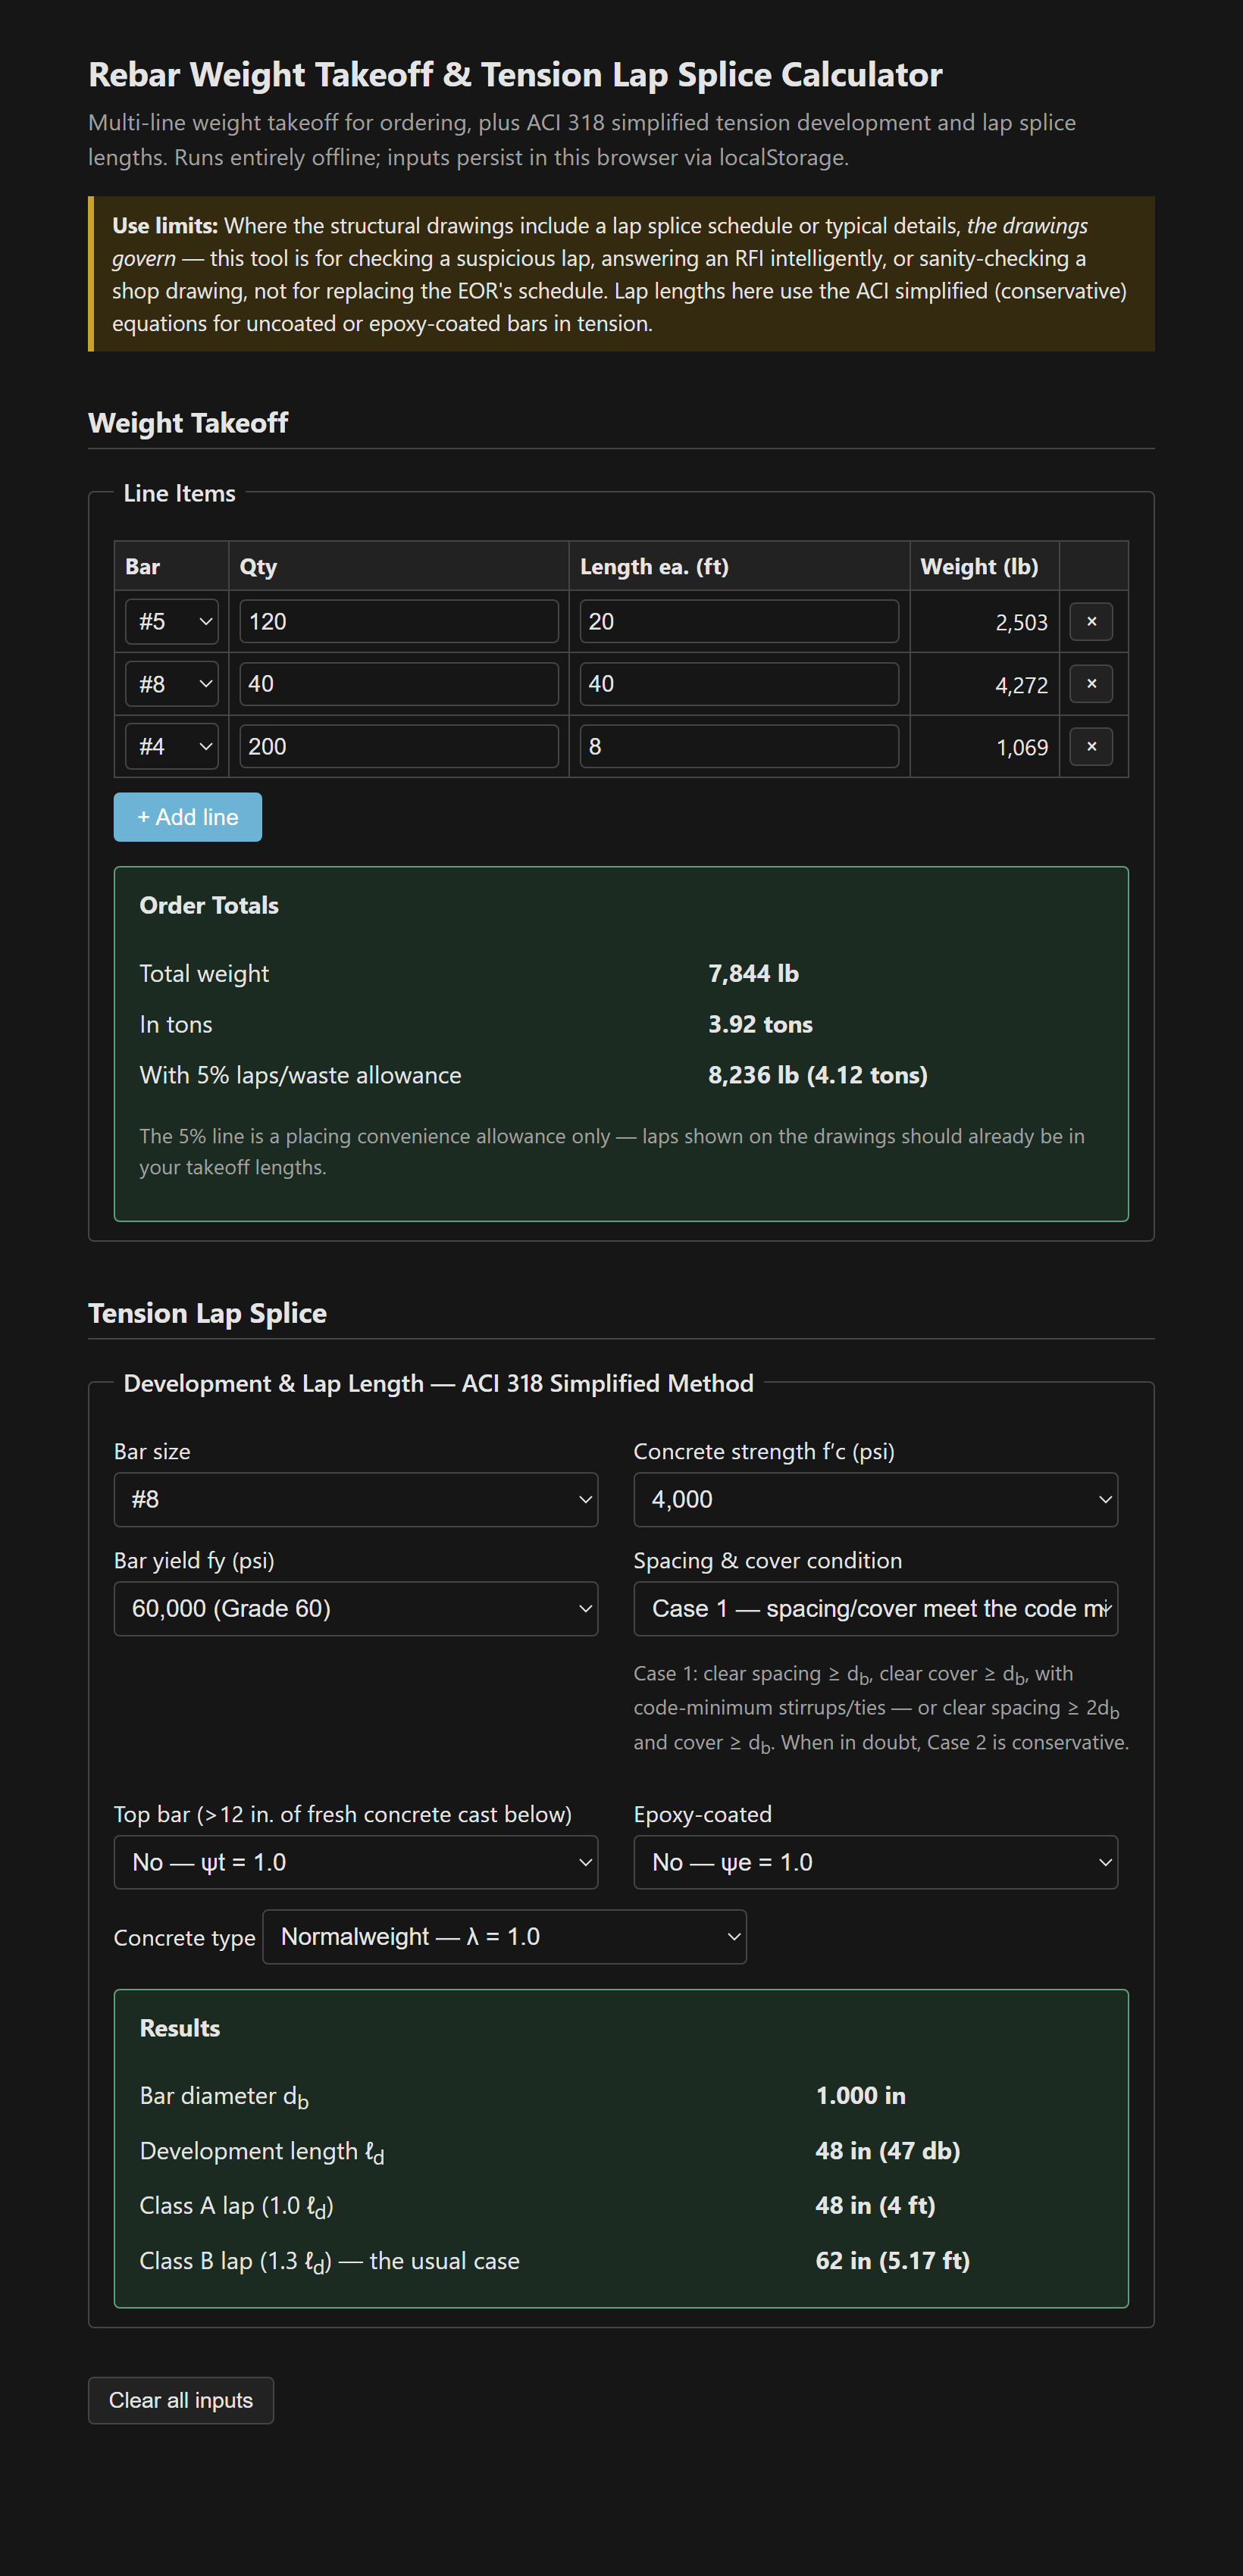1243x2576 pixels.
Task: Click the Add line button
Action: point(188,817)
